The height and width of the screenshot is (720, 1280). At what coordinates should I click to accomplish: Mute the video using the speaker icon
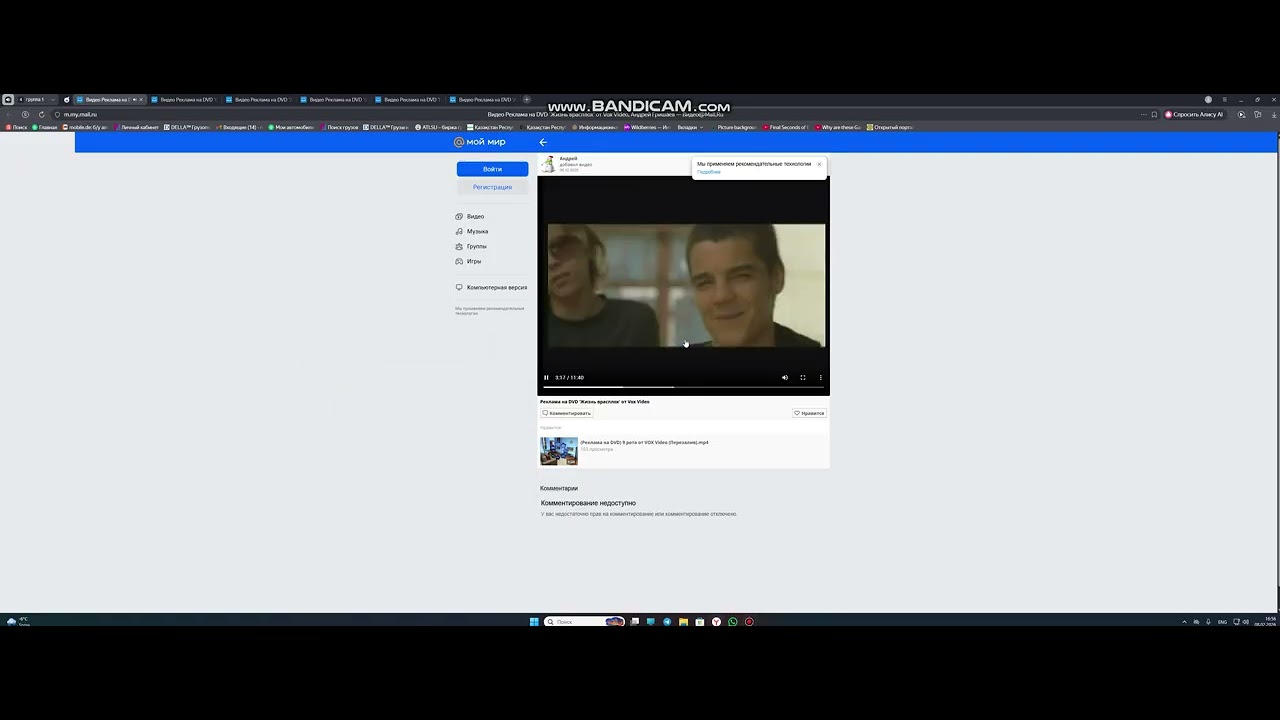pos(785,377)
